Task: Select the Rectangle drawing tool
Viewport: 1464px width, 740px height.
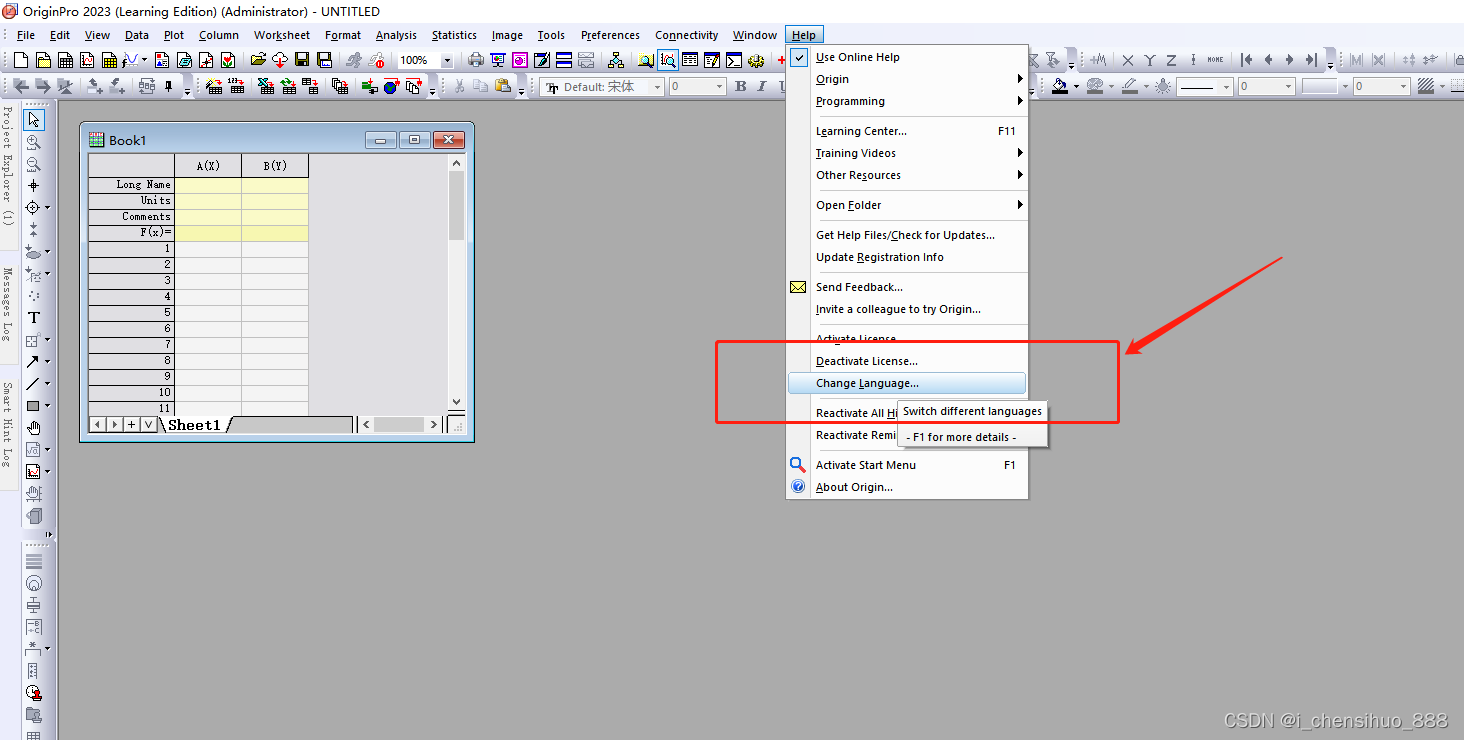Action: click(x=33, y=406)
